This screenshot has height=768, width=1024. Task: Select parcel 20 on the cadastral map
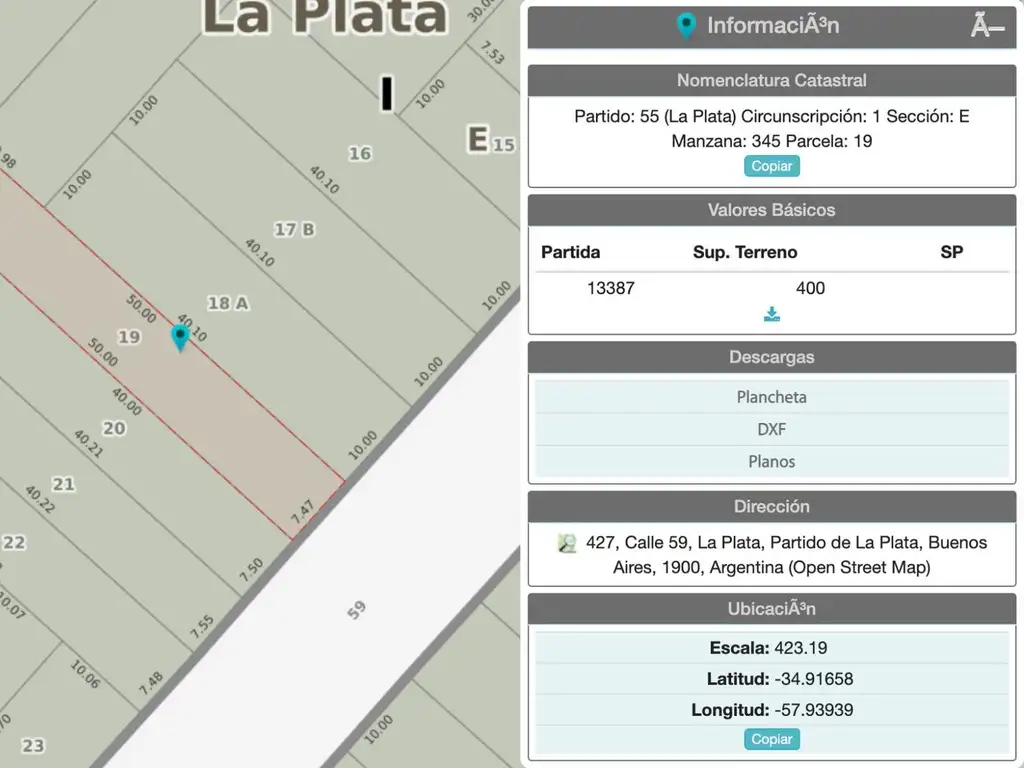coord(114,428)
